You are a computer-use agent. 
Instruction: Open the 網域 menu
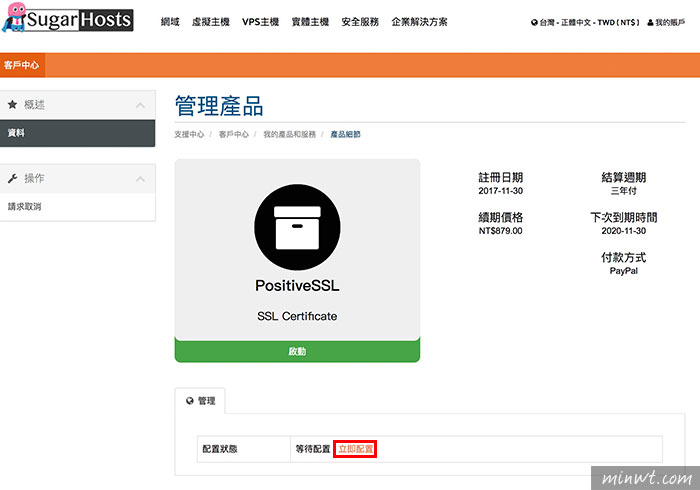[x=170, y=22]
